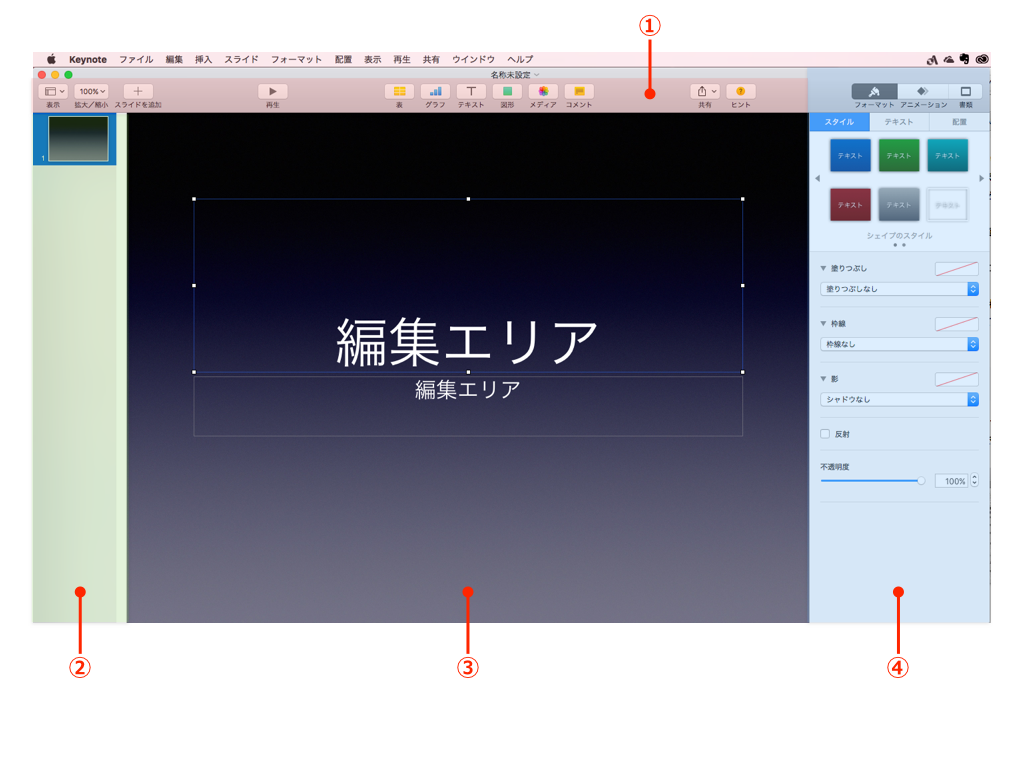Open the シャドウなし shadow dropdown
This screenshot has height=768, width=1024.
897,399
